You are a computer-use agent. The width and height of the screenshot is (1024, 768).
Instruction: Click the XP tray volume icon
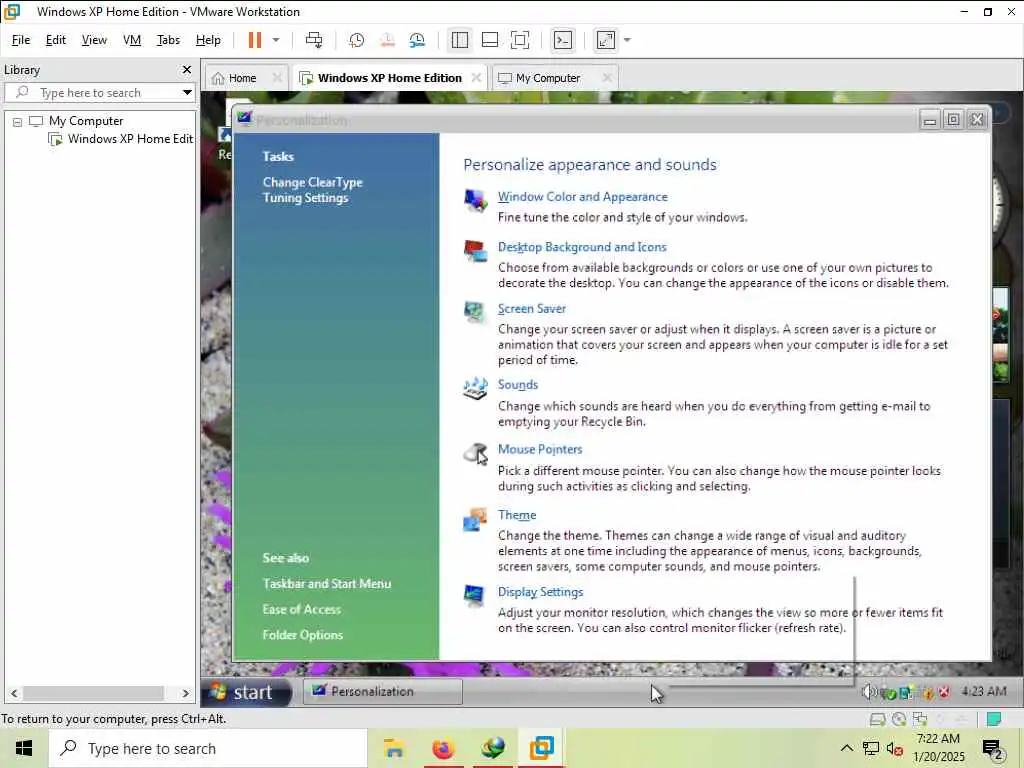(x=868, y=692)
